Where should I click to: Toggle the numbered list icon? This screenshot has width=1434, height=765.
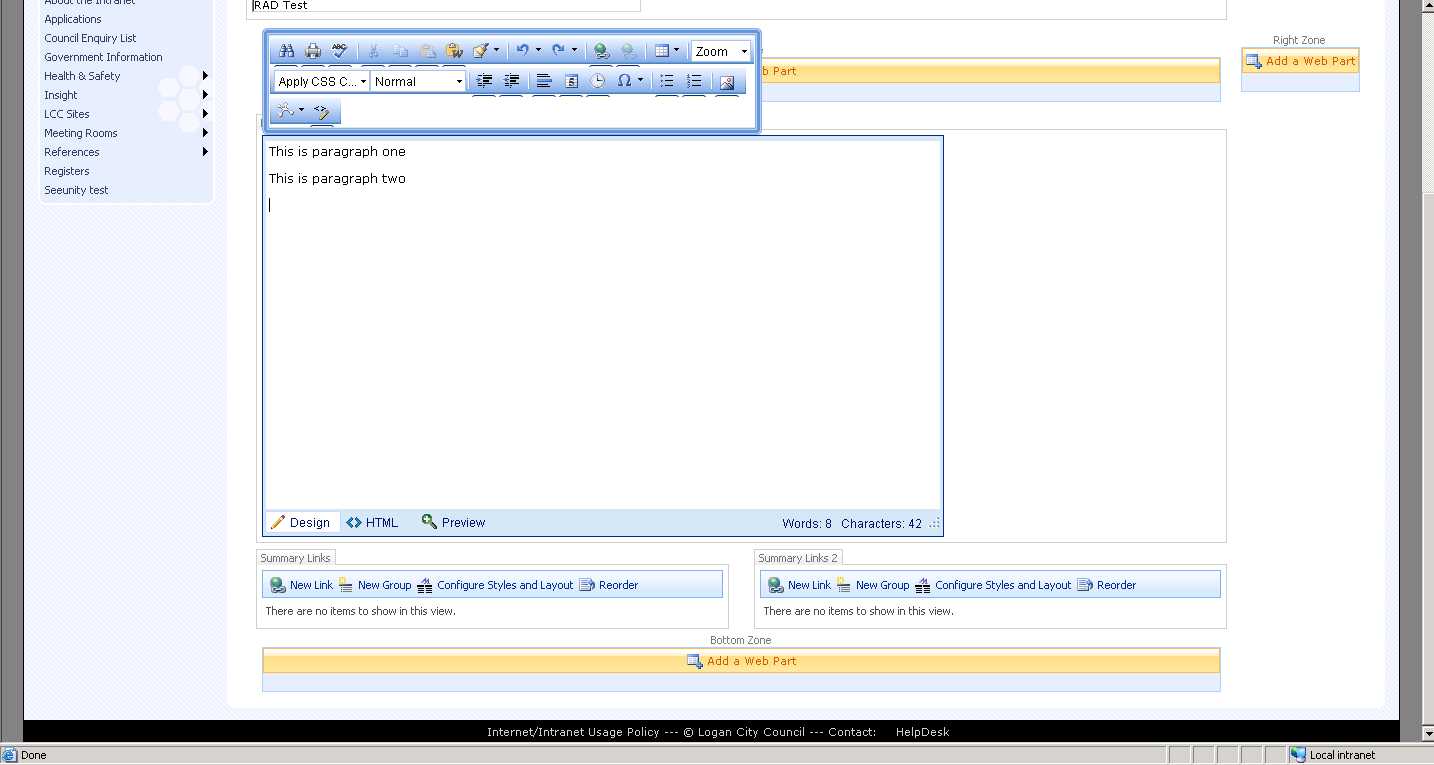pos(694,82)
